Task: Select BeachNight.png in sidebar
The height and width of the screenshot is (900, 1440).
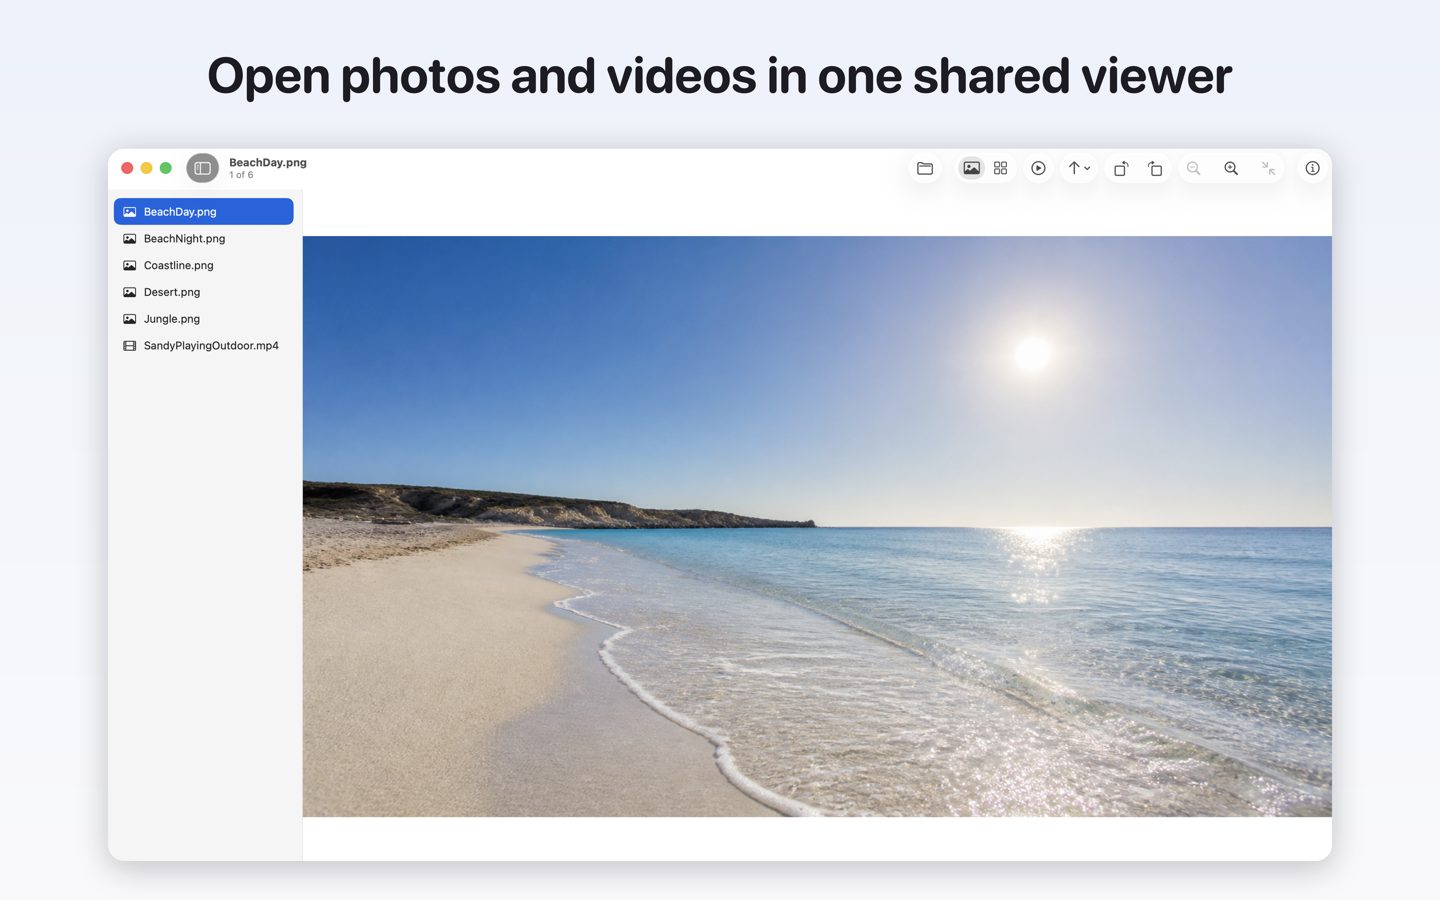Action: point(204,238)
